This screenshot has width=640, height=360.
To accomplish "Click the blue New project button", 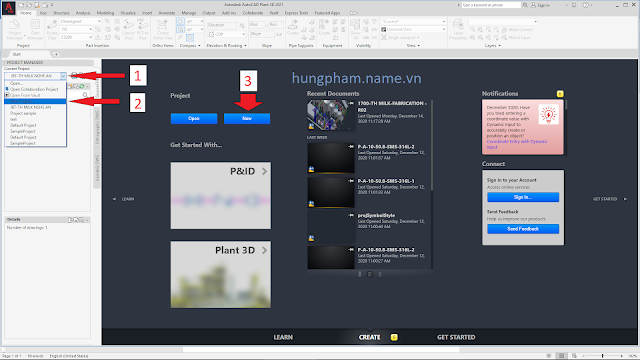I will [x=247, y=118].
